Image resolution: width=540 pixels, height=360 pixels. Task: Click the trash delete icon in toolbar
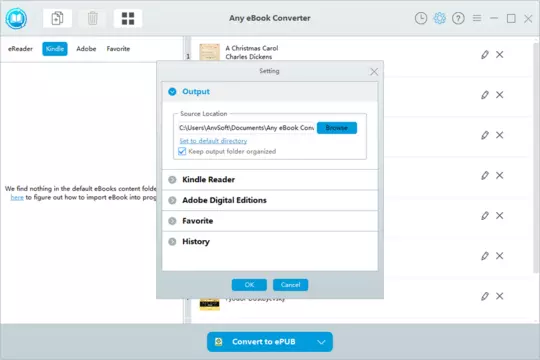93,18
